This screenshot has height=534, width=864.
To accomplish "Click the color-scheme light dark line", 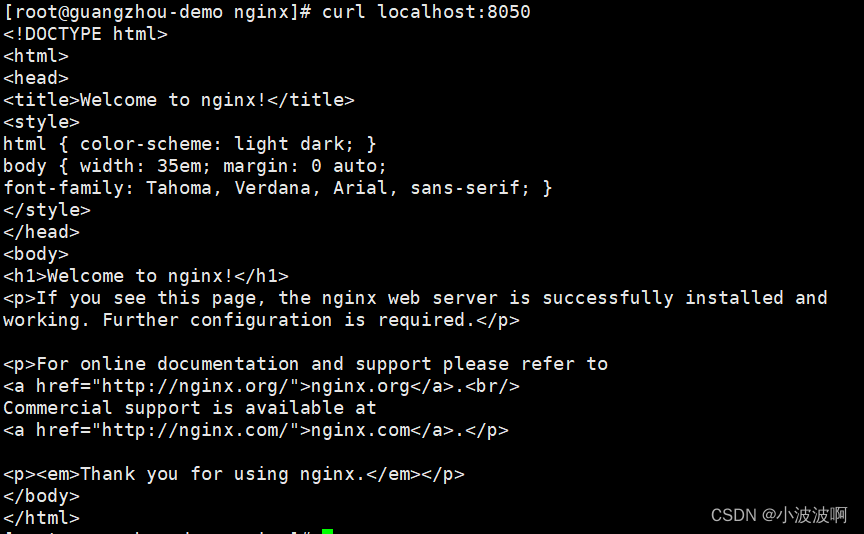I will click(x=190, y=144).
